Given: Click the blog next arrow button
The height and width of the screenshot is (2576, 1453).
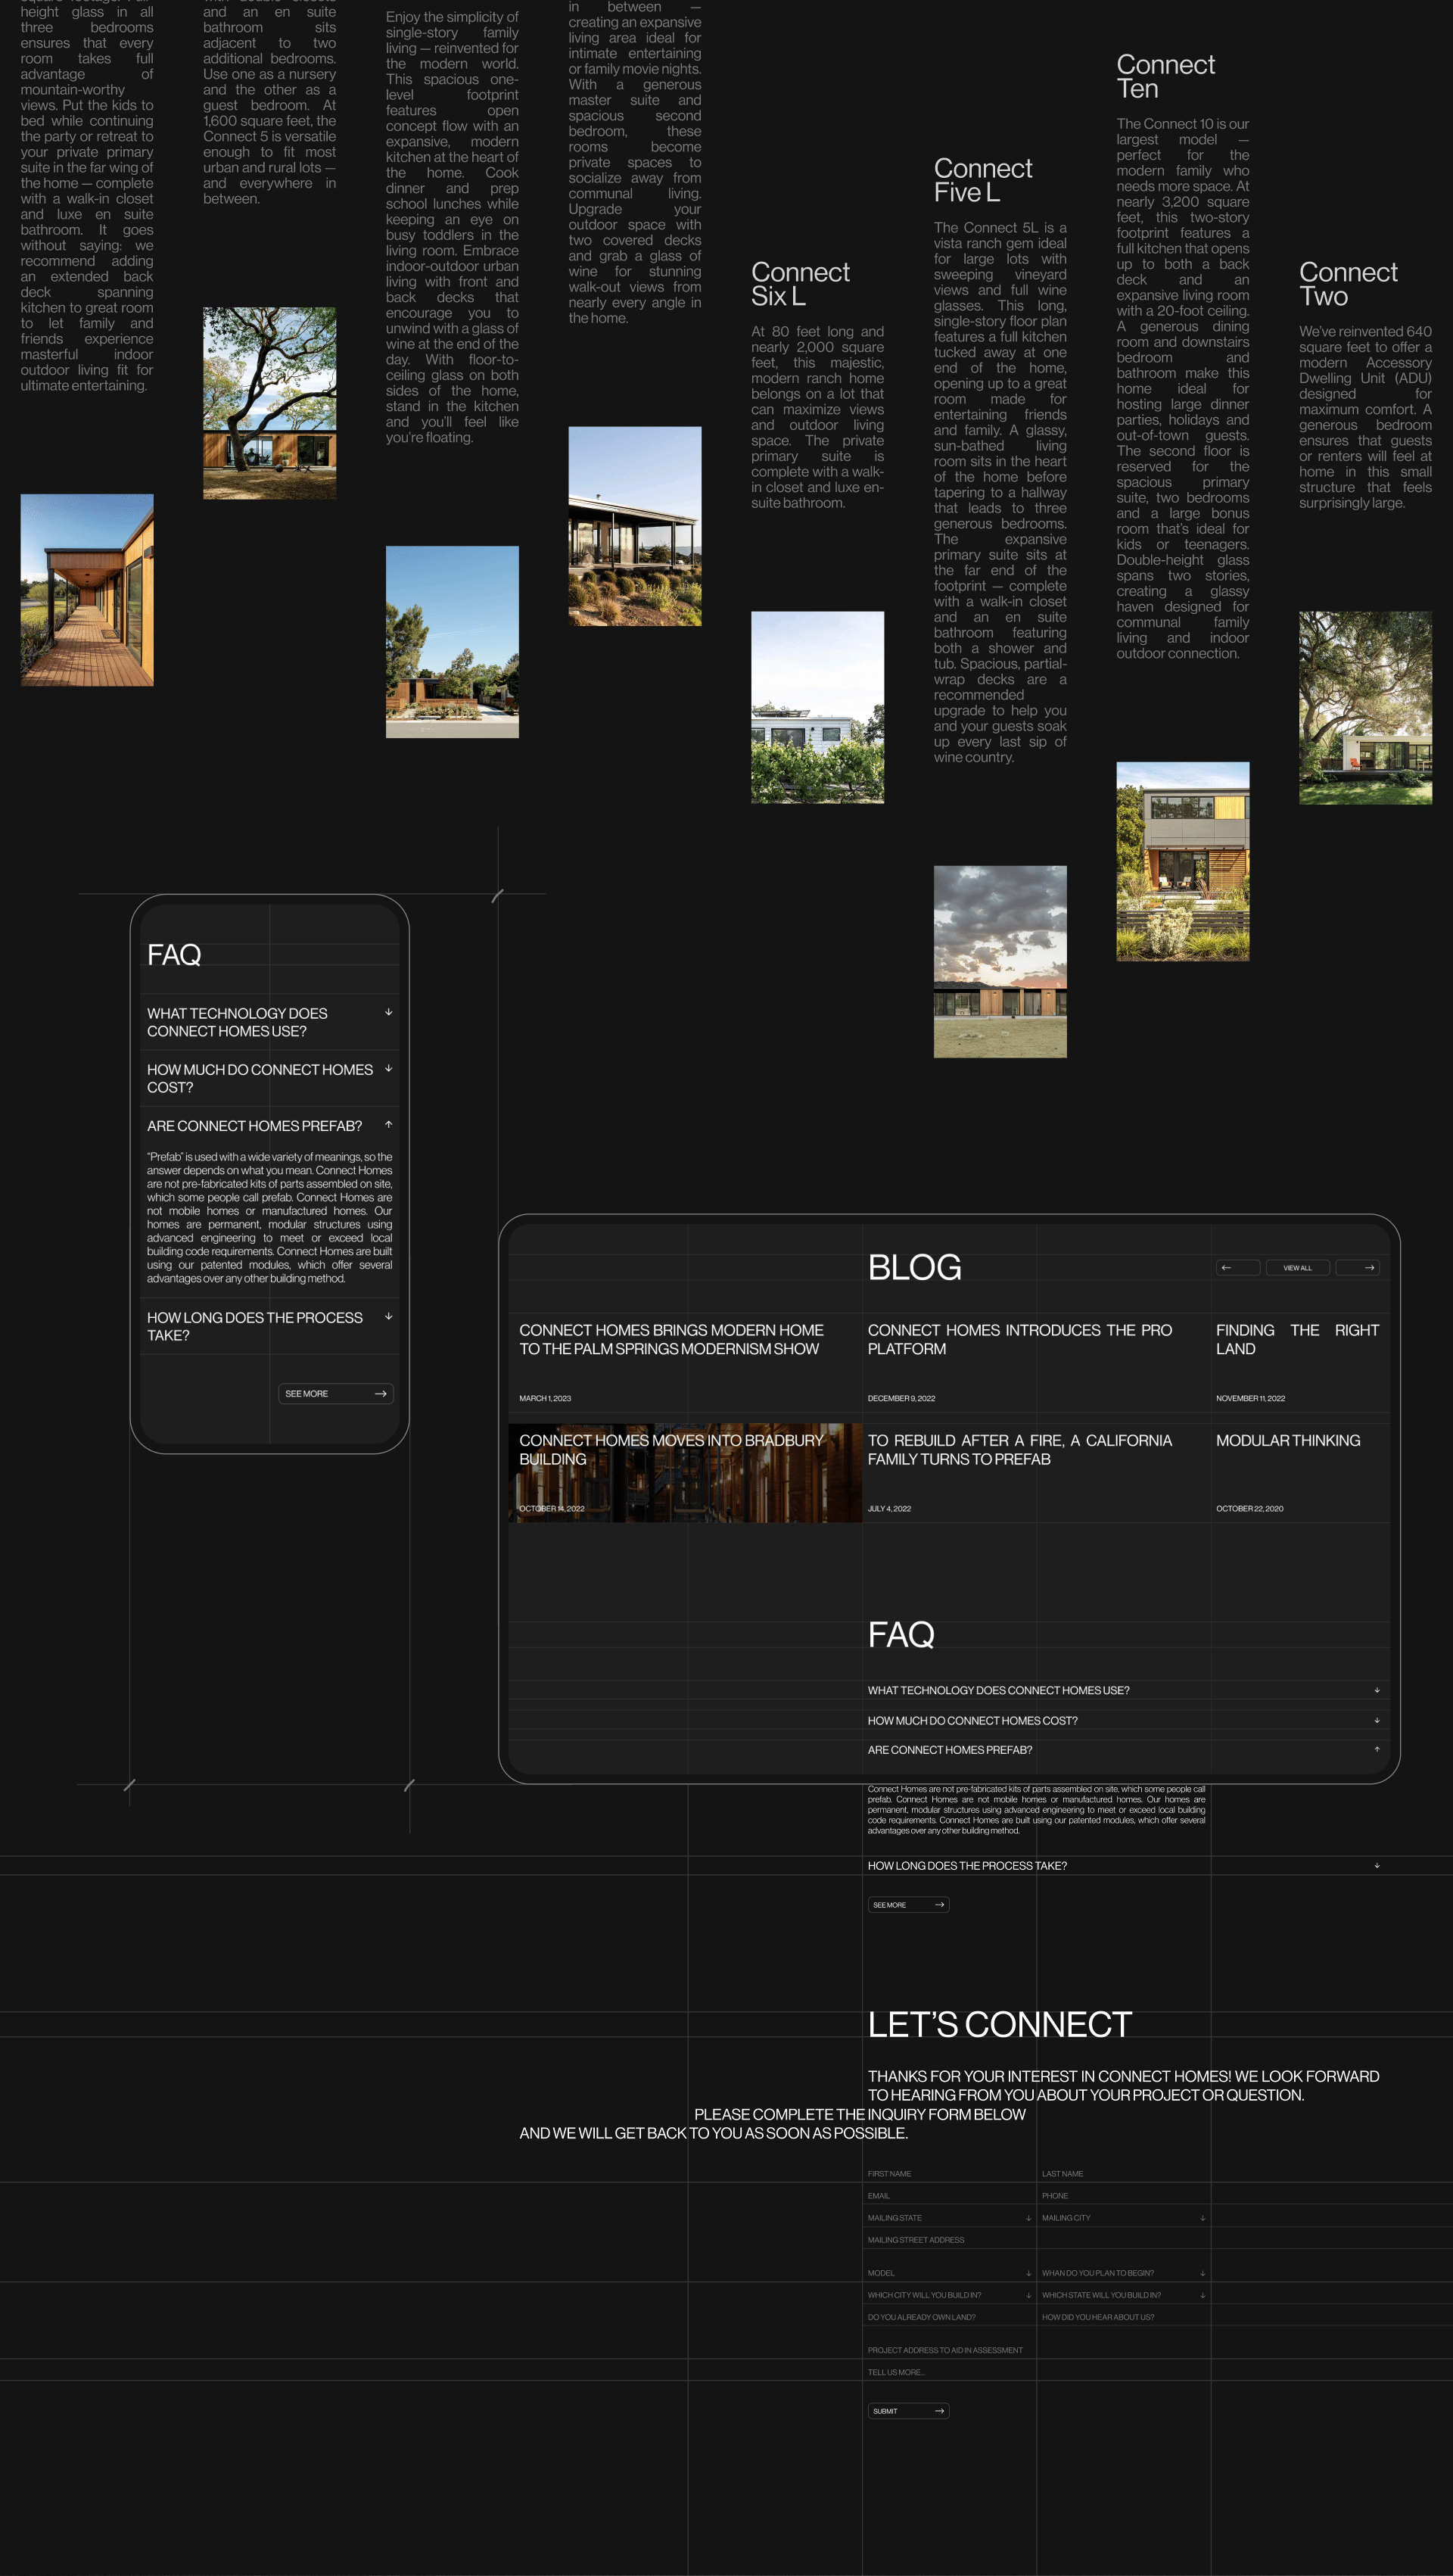Looking at the screenshot, I should coord(1357,1267).
